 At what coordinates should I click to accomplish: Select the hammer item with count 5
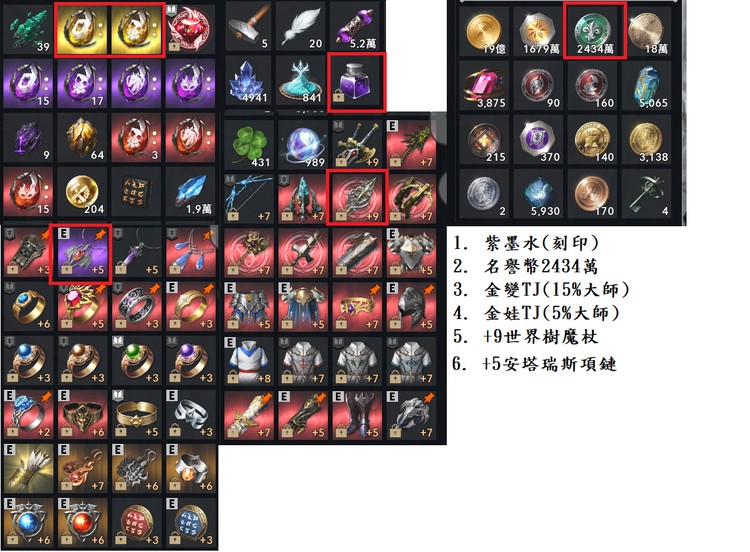click(248, 26)
